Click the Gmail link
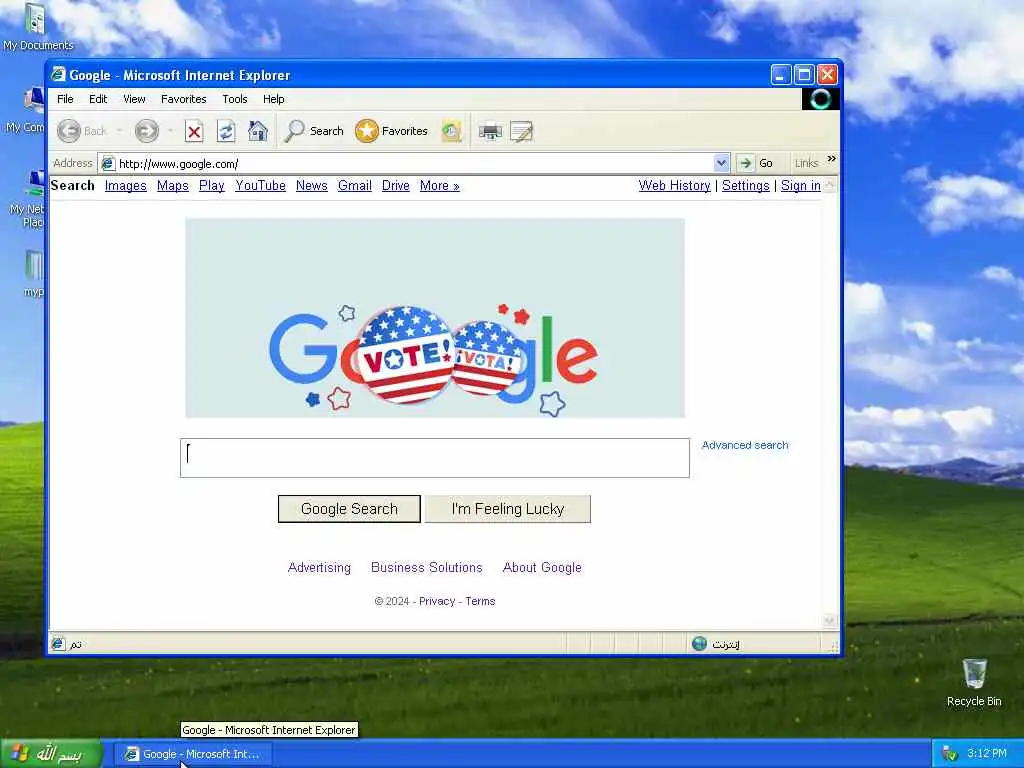This screenshot has width=1024, height=768. 355,185
